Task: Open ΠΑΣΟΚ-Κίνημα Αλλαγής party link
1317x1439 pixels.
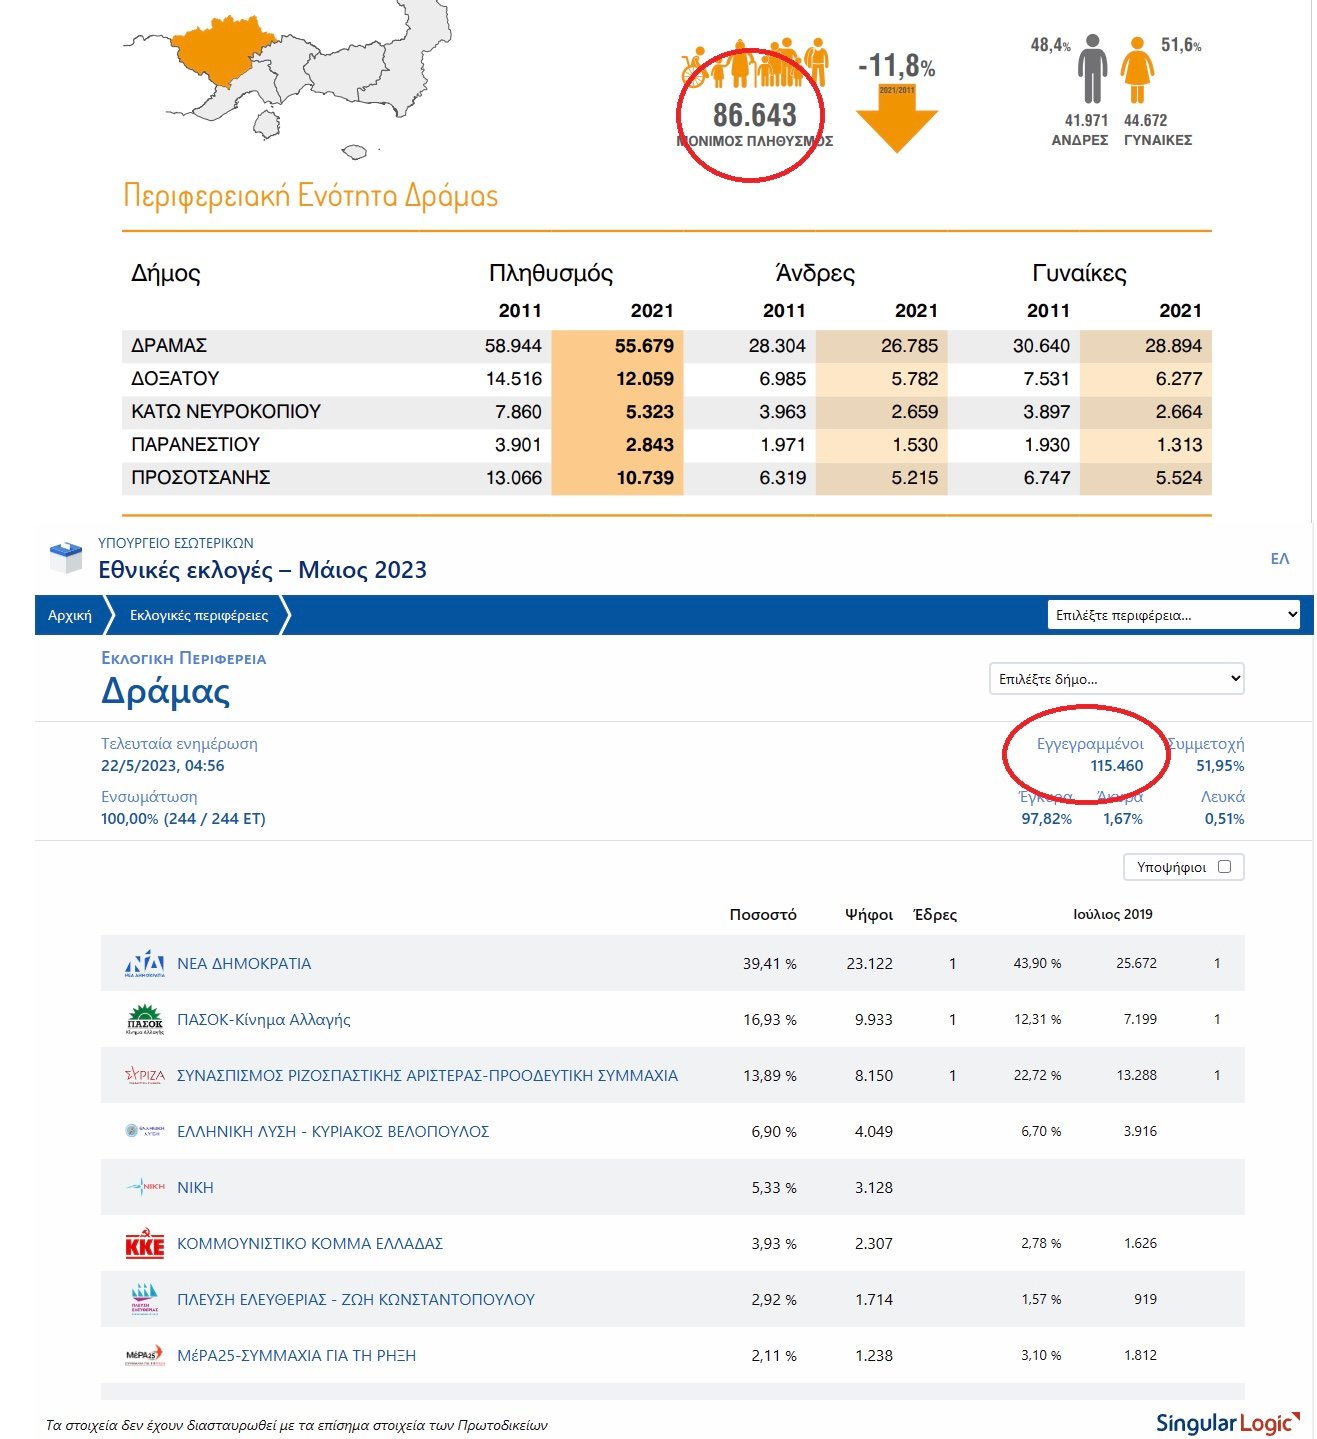Action: click(x=264, y=1020)
